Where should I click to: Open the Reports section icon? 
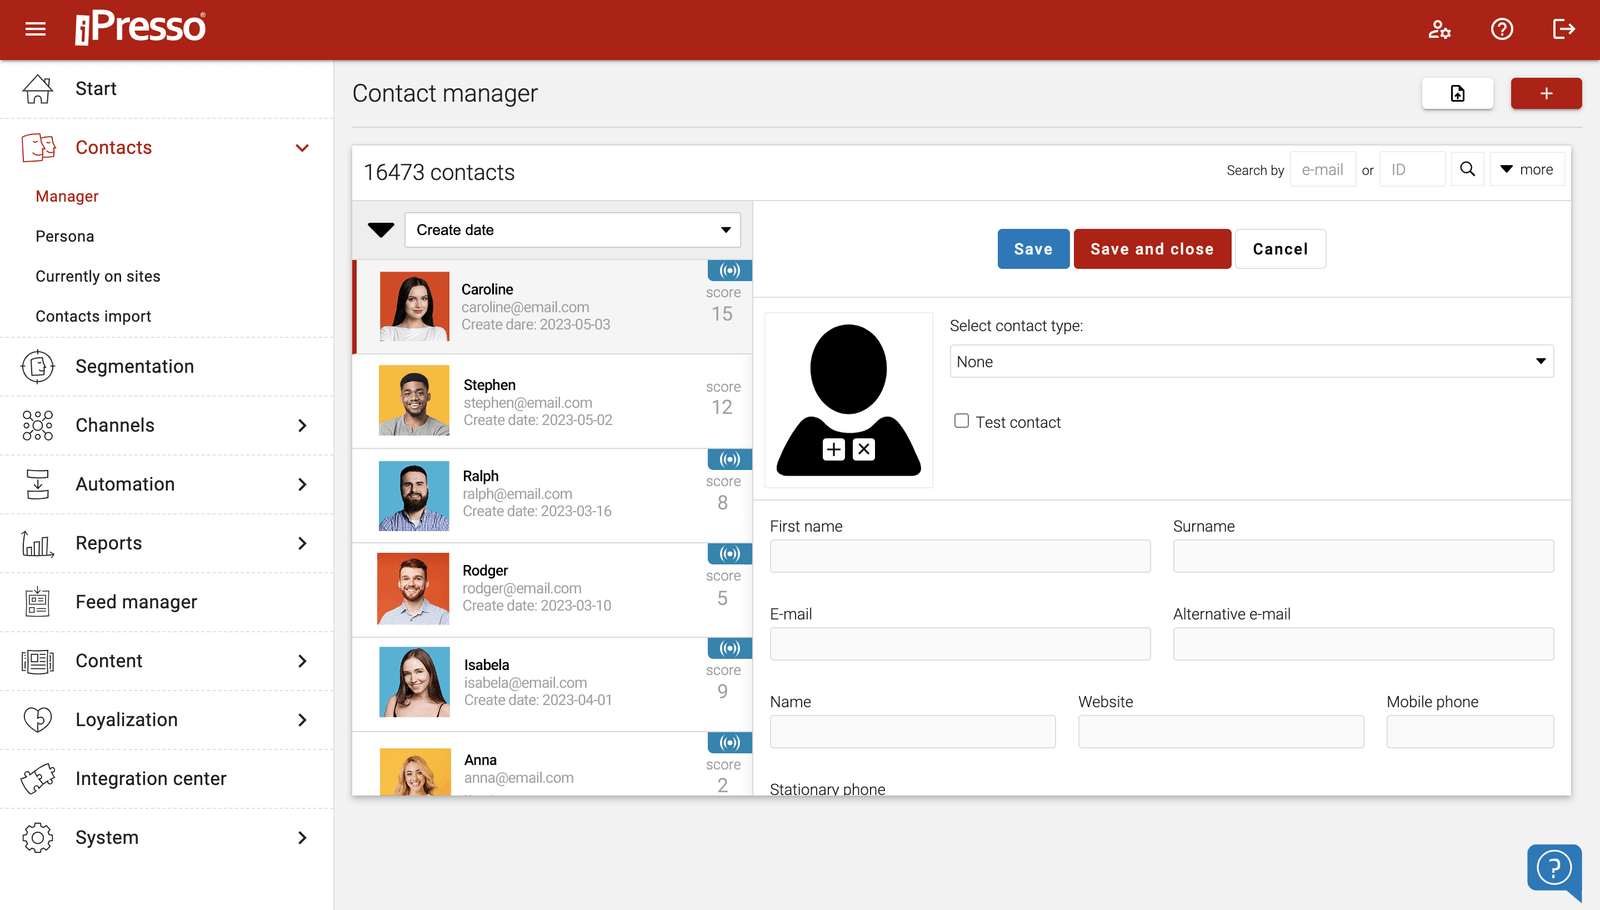pyautogui.click(x=37, y=543)
